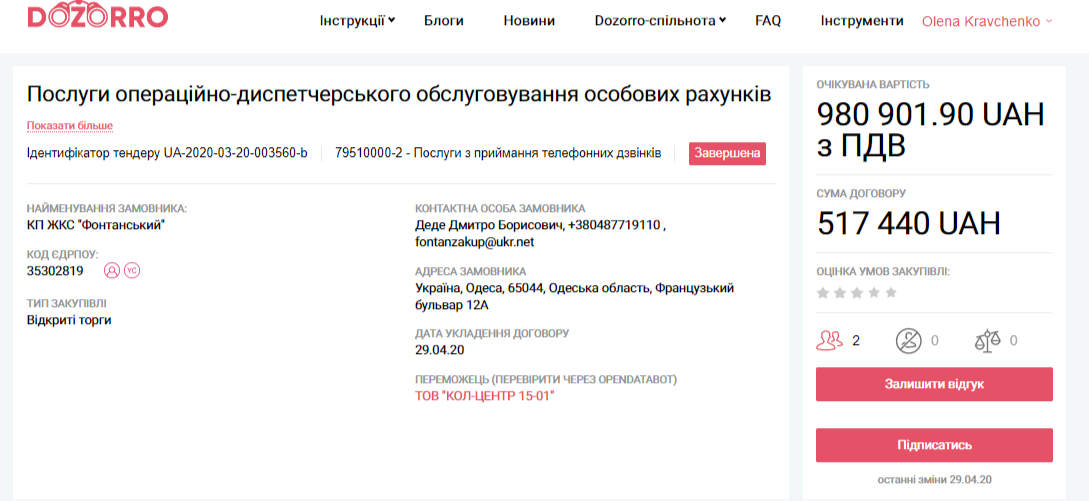Open the winner link ТОВ "КОЛ-ЦЕНТР 15-01"
1089x501 pixels.
(485, 396)
